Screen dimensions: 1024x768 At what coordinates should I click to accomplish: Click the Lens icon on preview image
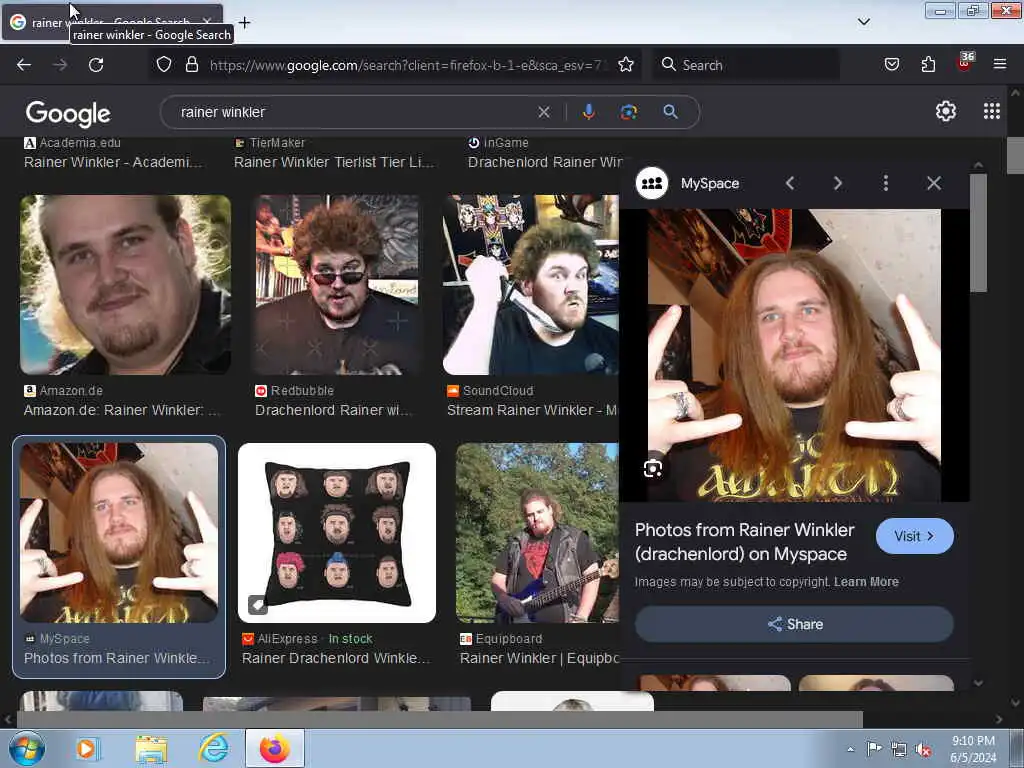[x=653, y=468]
